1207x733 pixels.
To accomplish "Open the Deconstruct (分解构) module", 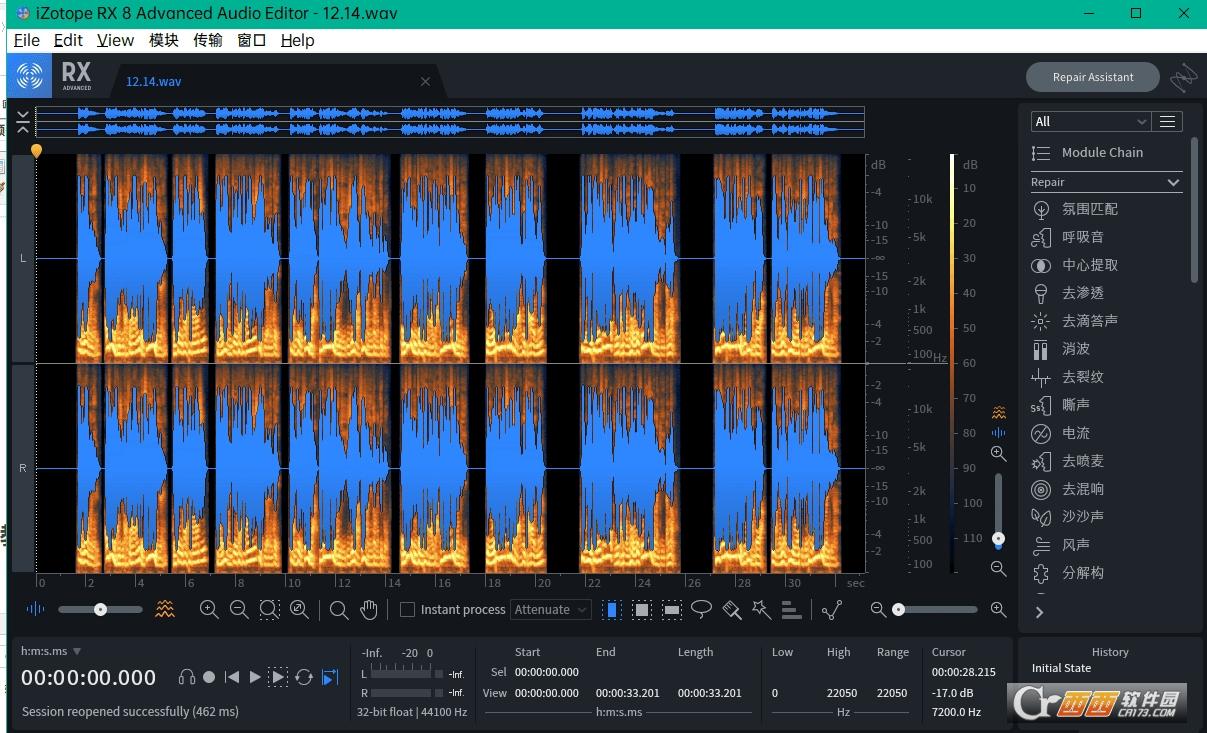I will tap(1068, 573).
